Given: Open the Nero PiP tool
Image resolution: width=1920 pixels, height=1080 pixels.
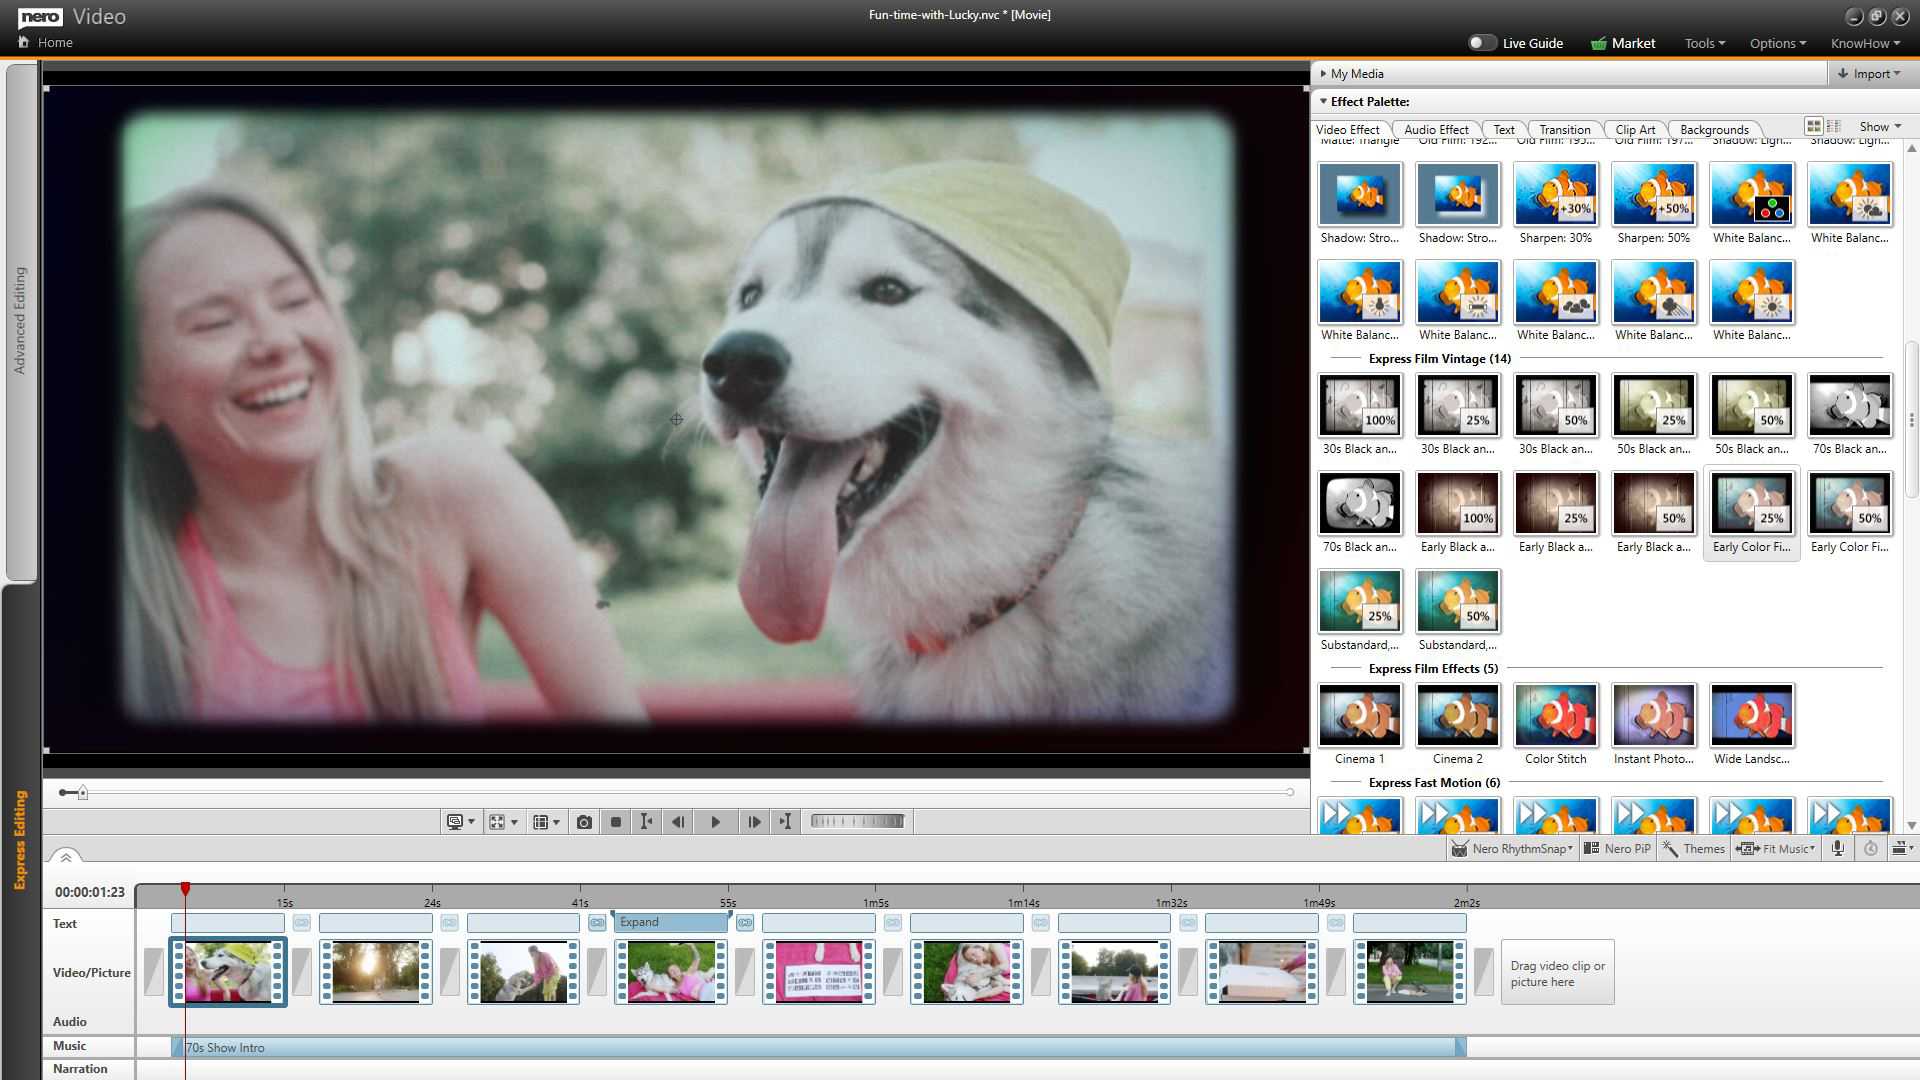Looking at the screenshot, I should [1617, 848].
